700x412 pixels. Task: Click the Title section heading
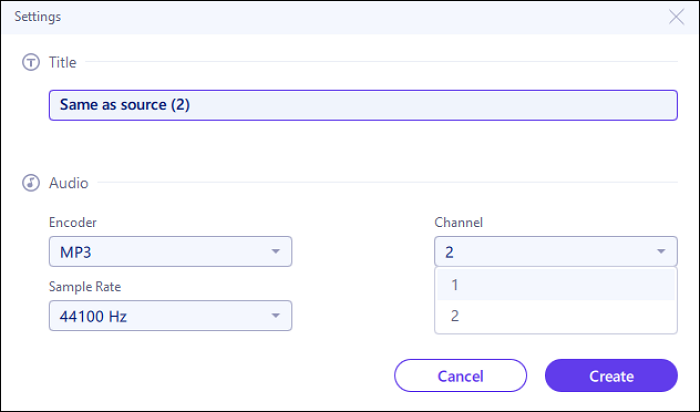(x=63, y=62)
